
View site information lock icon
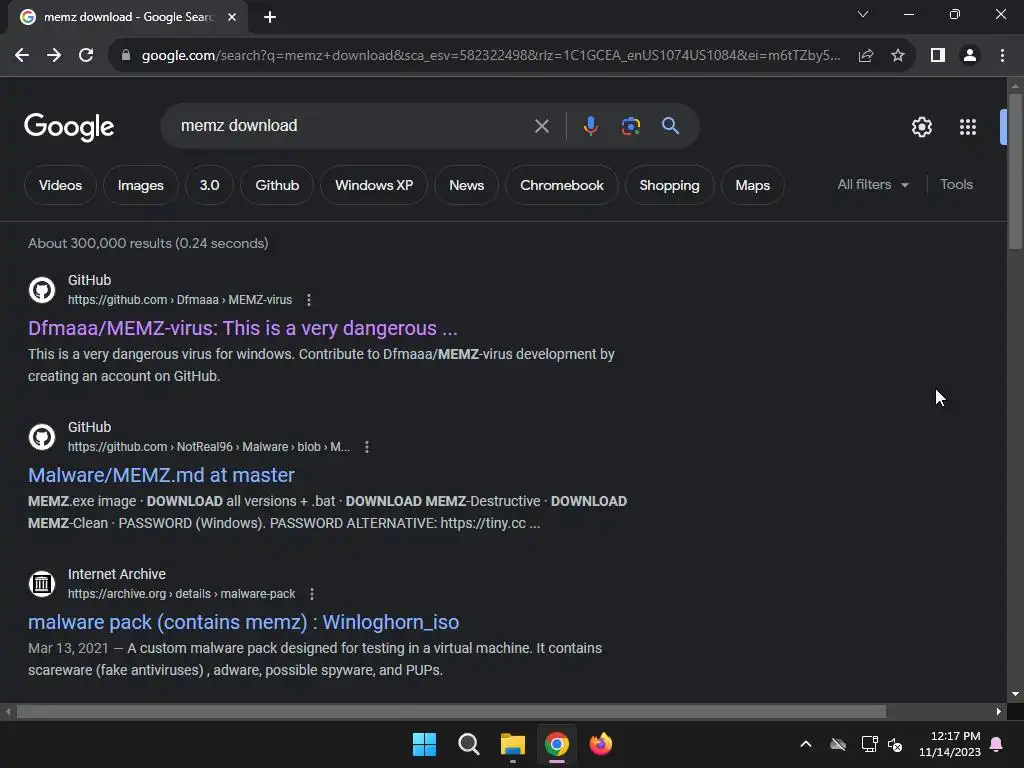click(126, 56)
